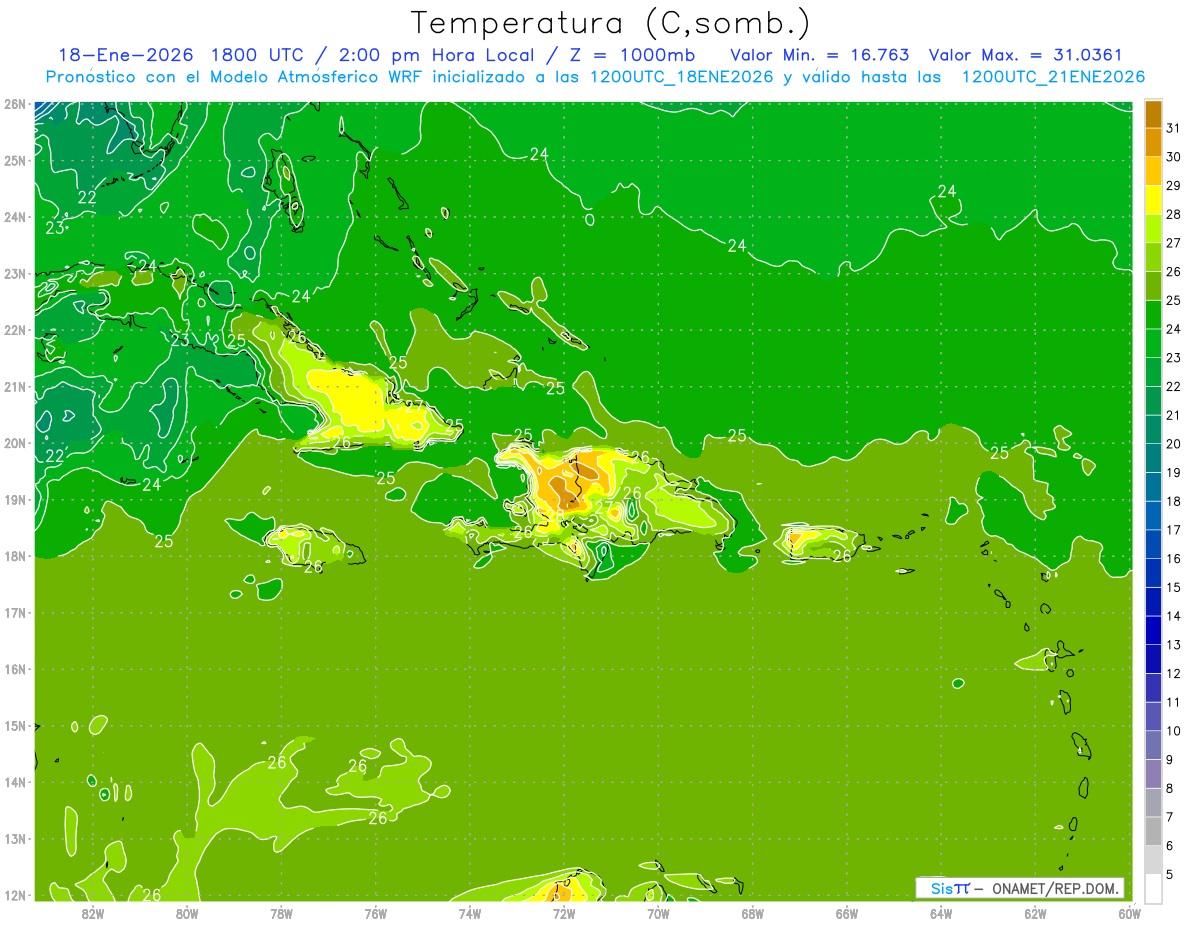Click the '74W' longitude axis label

point(470,913)
